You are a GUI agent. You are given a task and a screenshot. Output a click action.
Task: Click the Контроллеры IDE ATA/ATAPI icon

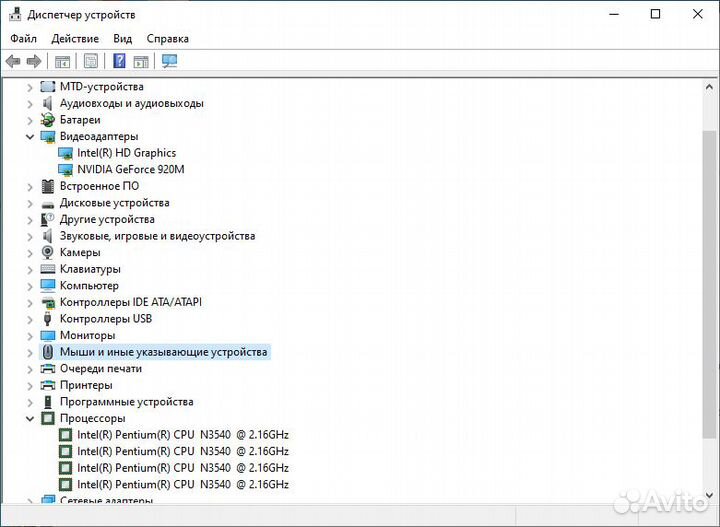pyautogui.click(x=48, y=302)
